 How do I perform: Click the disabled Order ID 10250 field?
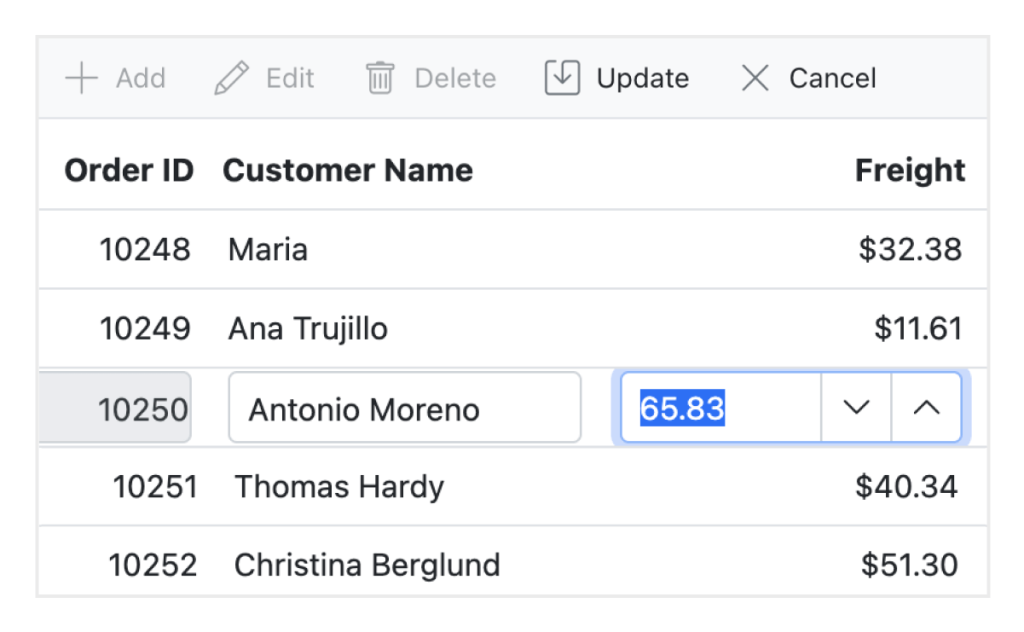coord(117,408)
